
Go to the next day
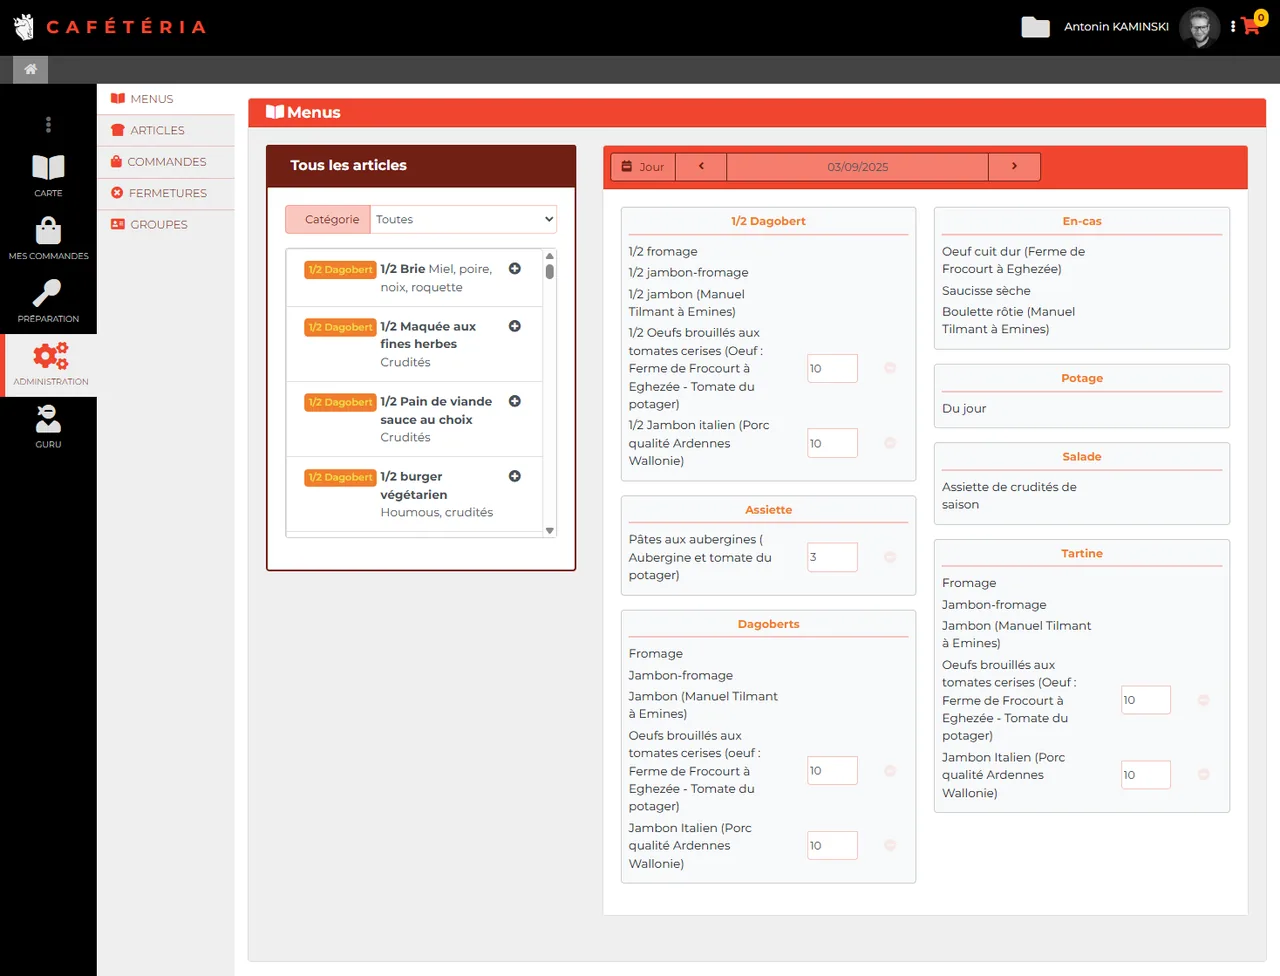pyautogui.click(x=1014, y=167)
